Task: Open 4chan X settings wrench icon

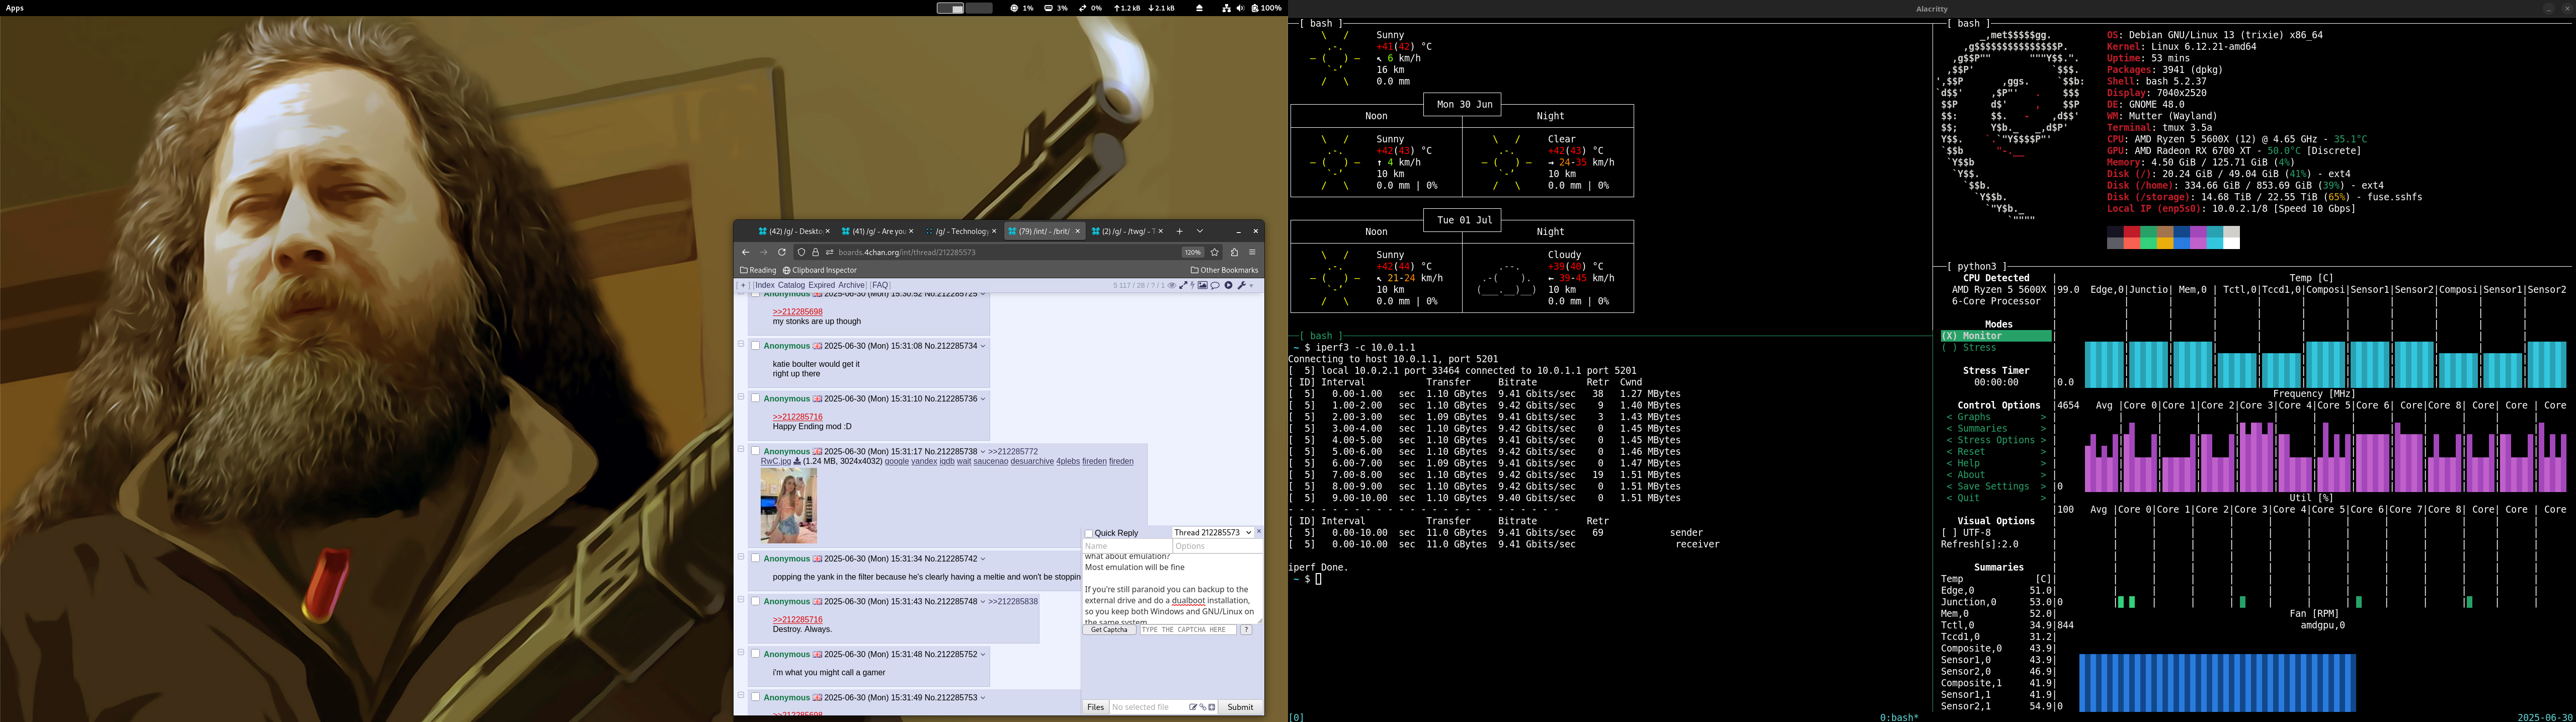Action: click(1242, 285)
